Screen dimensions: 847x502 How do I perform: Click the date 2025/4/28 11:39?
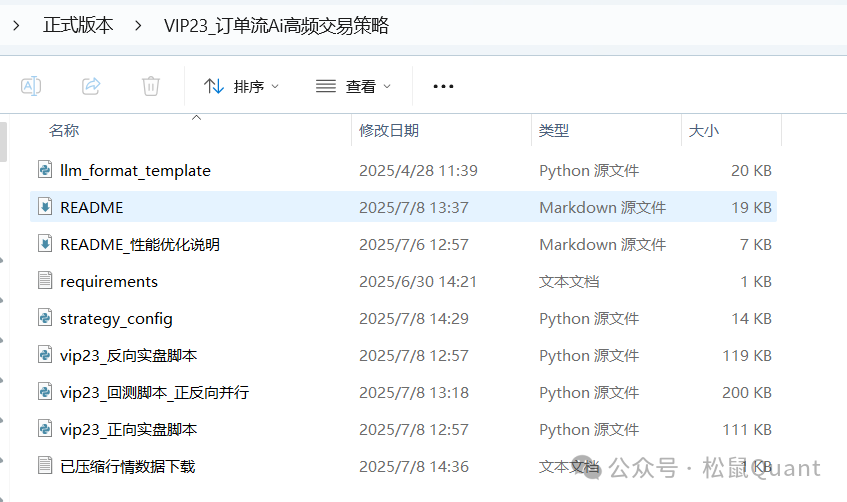click(419, 171)
